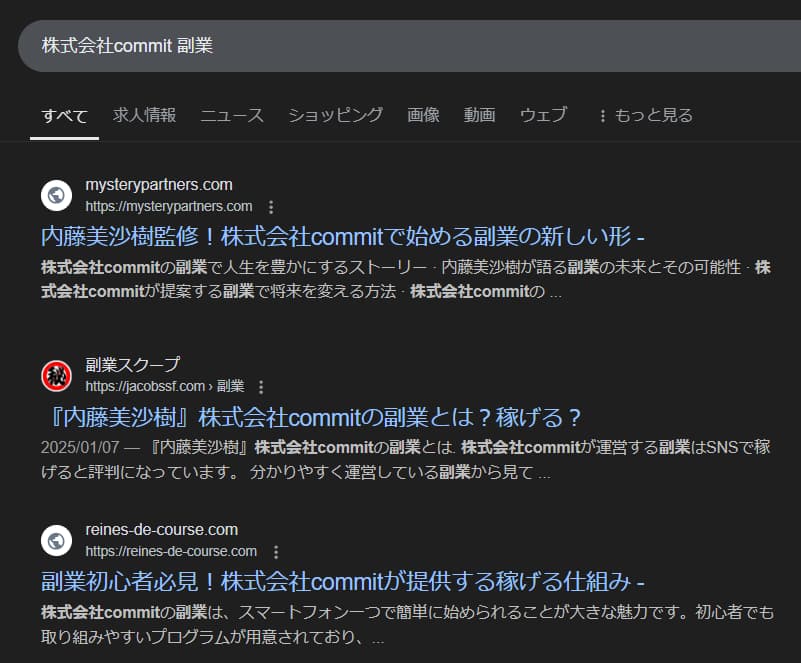
Task: Click the https://mysterypartners.com URL
Action: [x=169, y=206]
